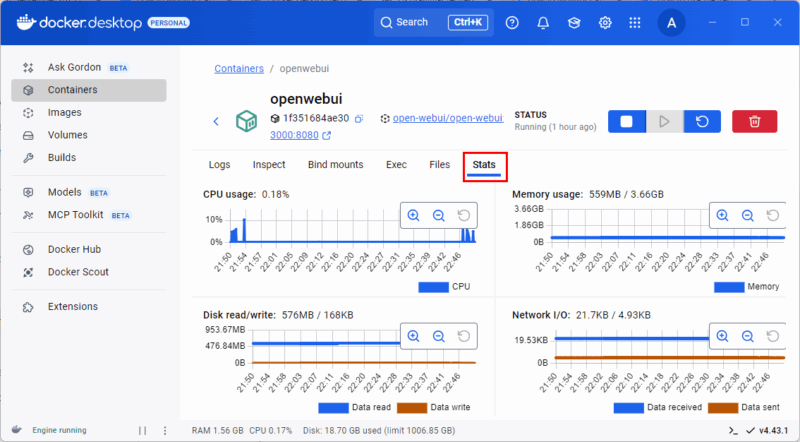Click the RAM 1.56 GB status entry
Image resolution: width=800 pixels, height=442 pixels.
click(x=217, y=431)
